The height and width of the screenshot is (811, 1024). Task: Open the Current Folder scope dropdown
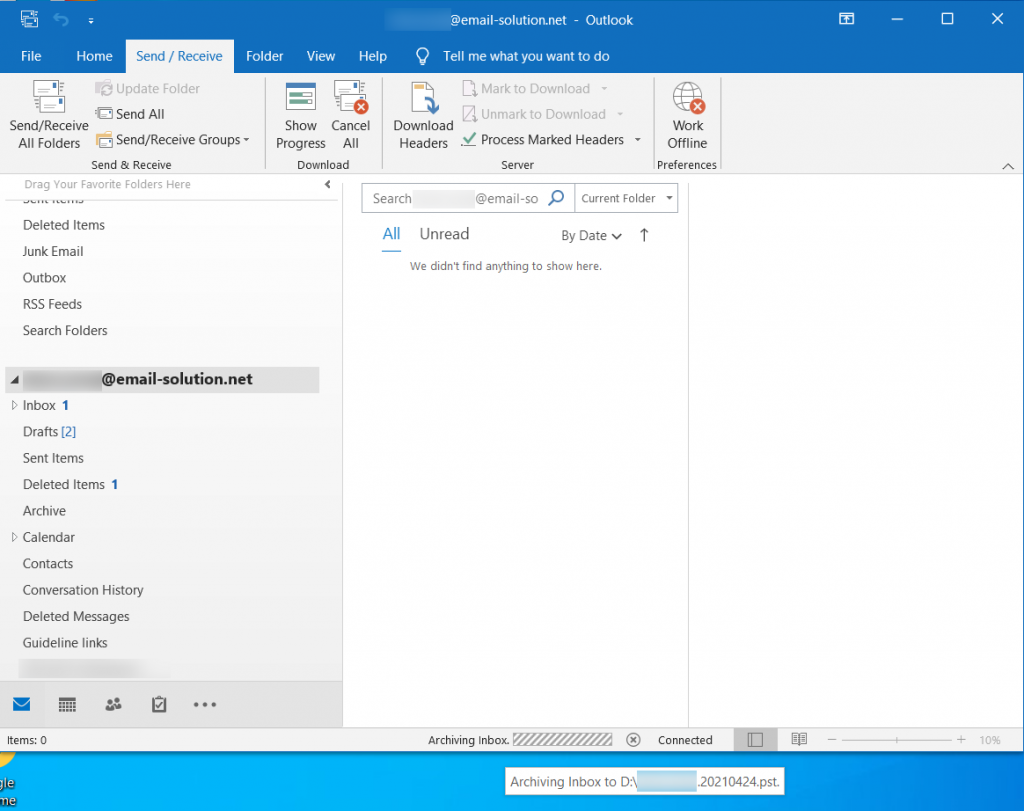[626, 199]
